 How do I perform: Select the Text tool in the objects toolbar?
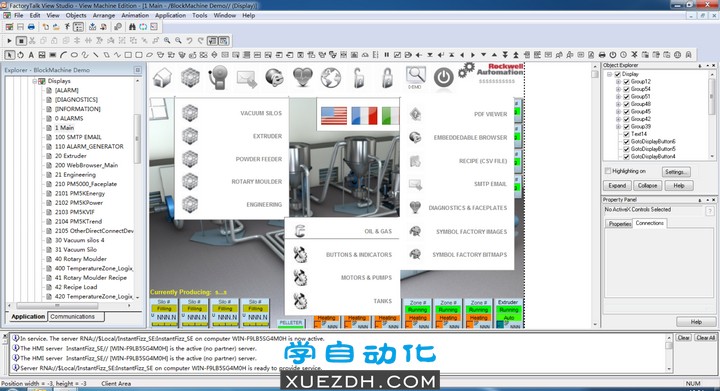(31, 55)
